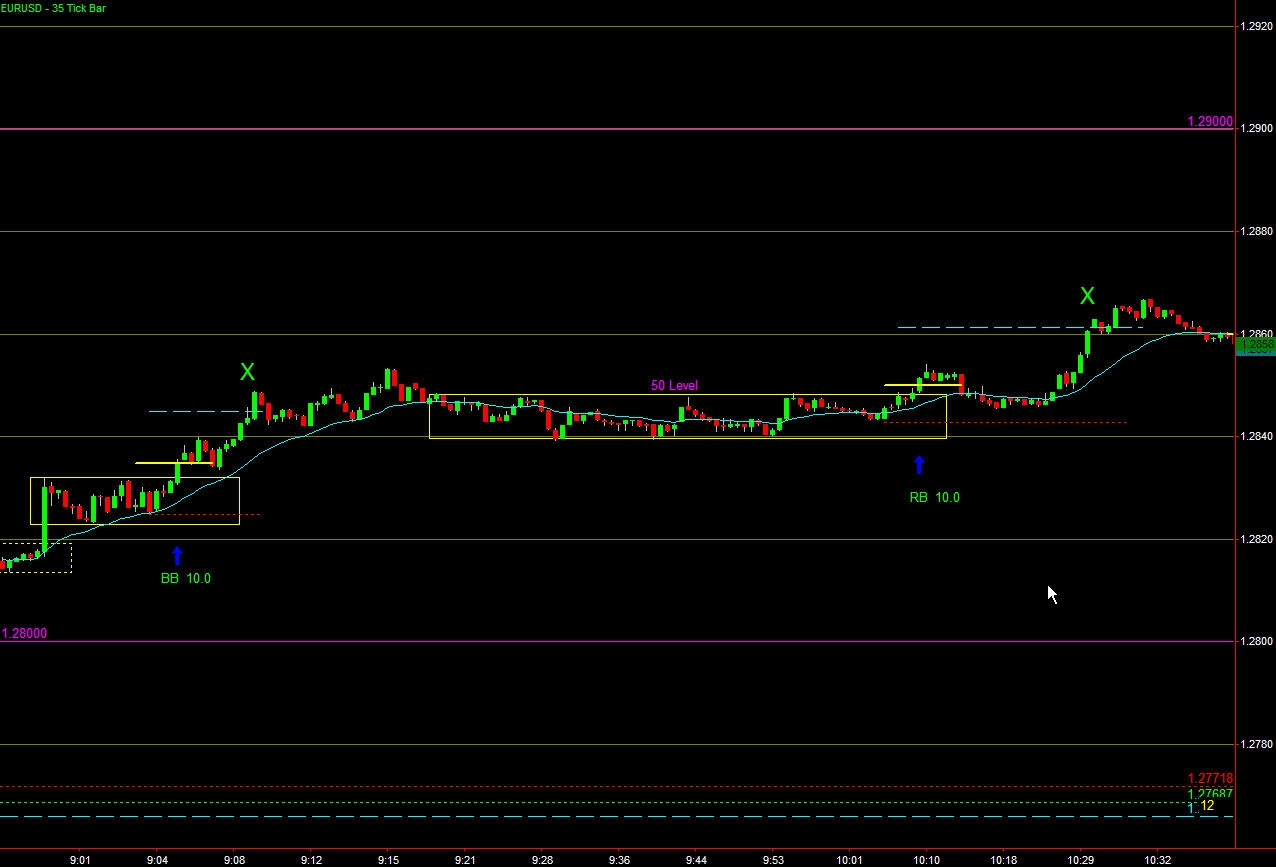
Task: Click the 9:12 time axis label
Action: click(311, 859)
